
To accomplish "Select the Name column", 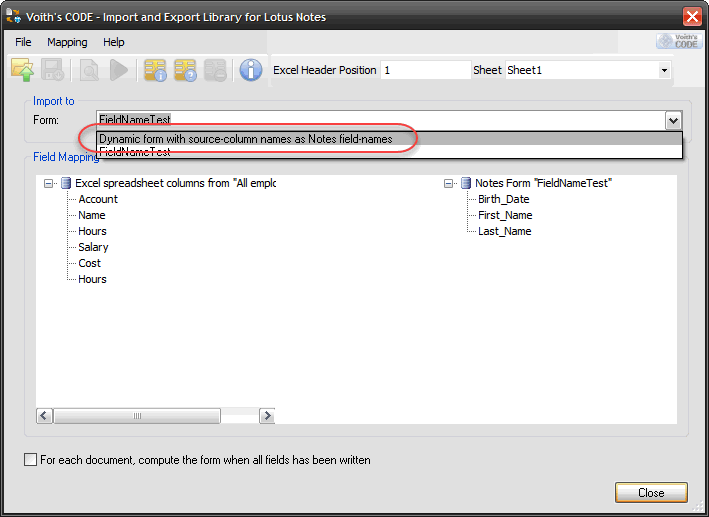I will click(92, 215).
